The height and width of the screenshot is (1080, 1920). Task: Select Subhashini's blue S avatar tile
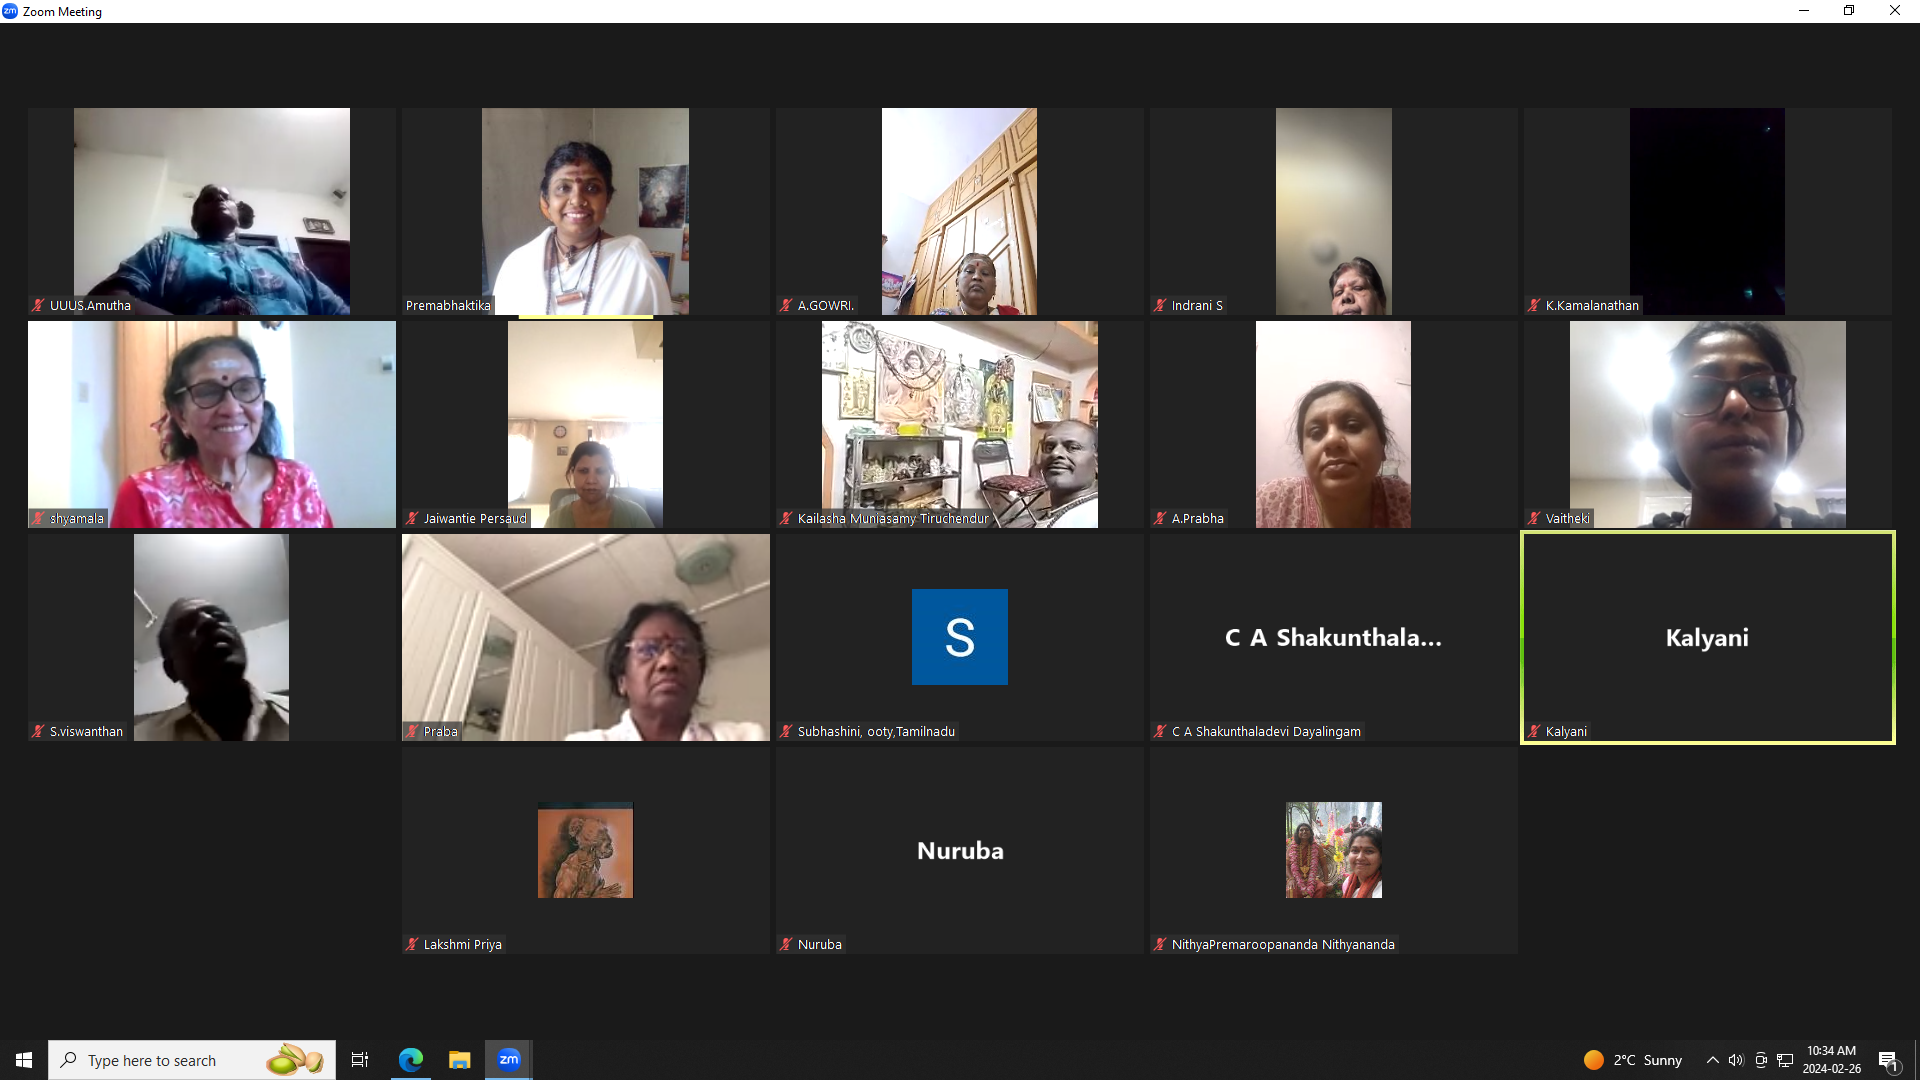959,637
